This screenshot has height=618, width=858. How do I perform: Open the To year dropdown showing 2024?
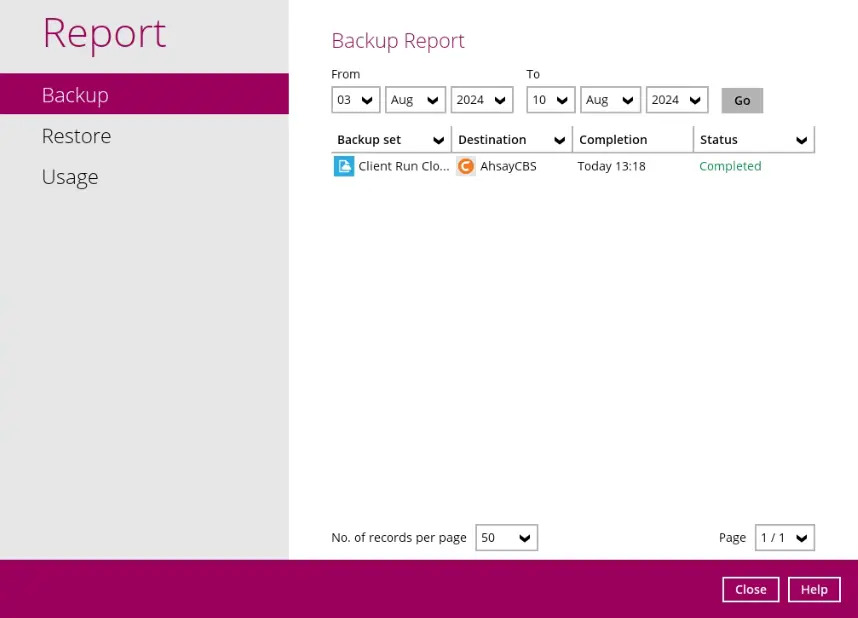(676, 100)
